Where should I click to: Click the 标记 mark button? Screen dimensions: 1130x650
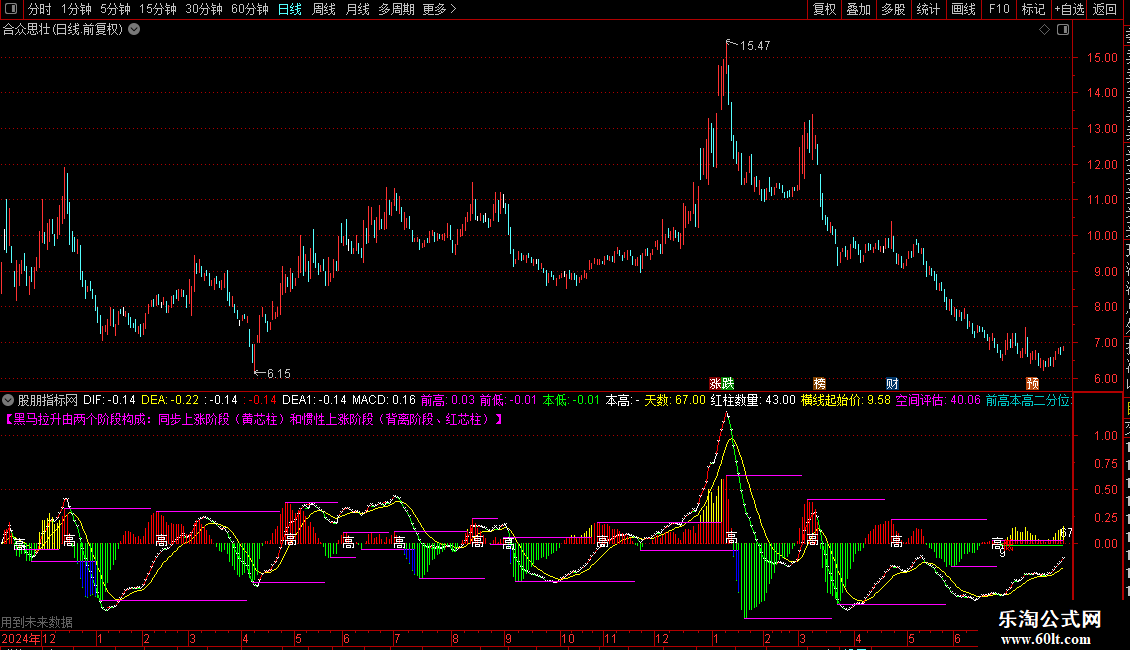point(1033,9)
